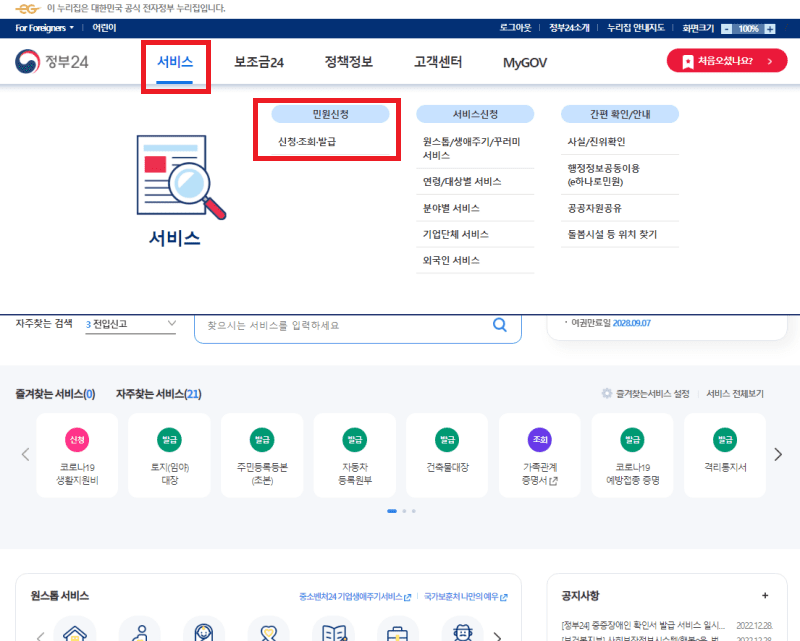
Task: Click 즐겨찾는서비스 설정 link
Action: tap(653, 393)
